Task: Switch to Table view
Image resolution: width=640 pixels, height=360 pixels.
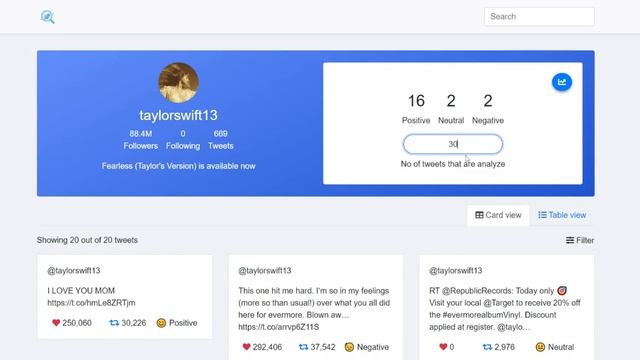Action: tap(562, 215)
